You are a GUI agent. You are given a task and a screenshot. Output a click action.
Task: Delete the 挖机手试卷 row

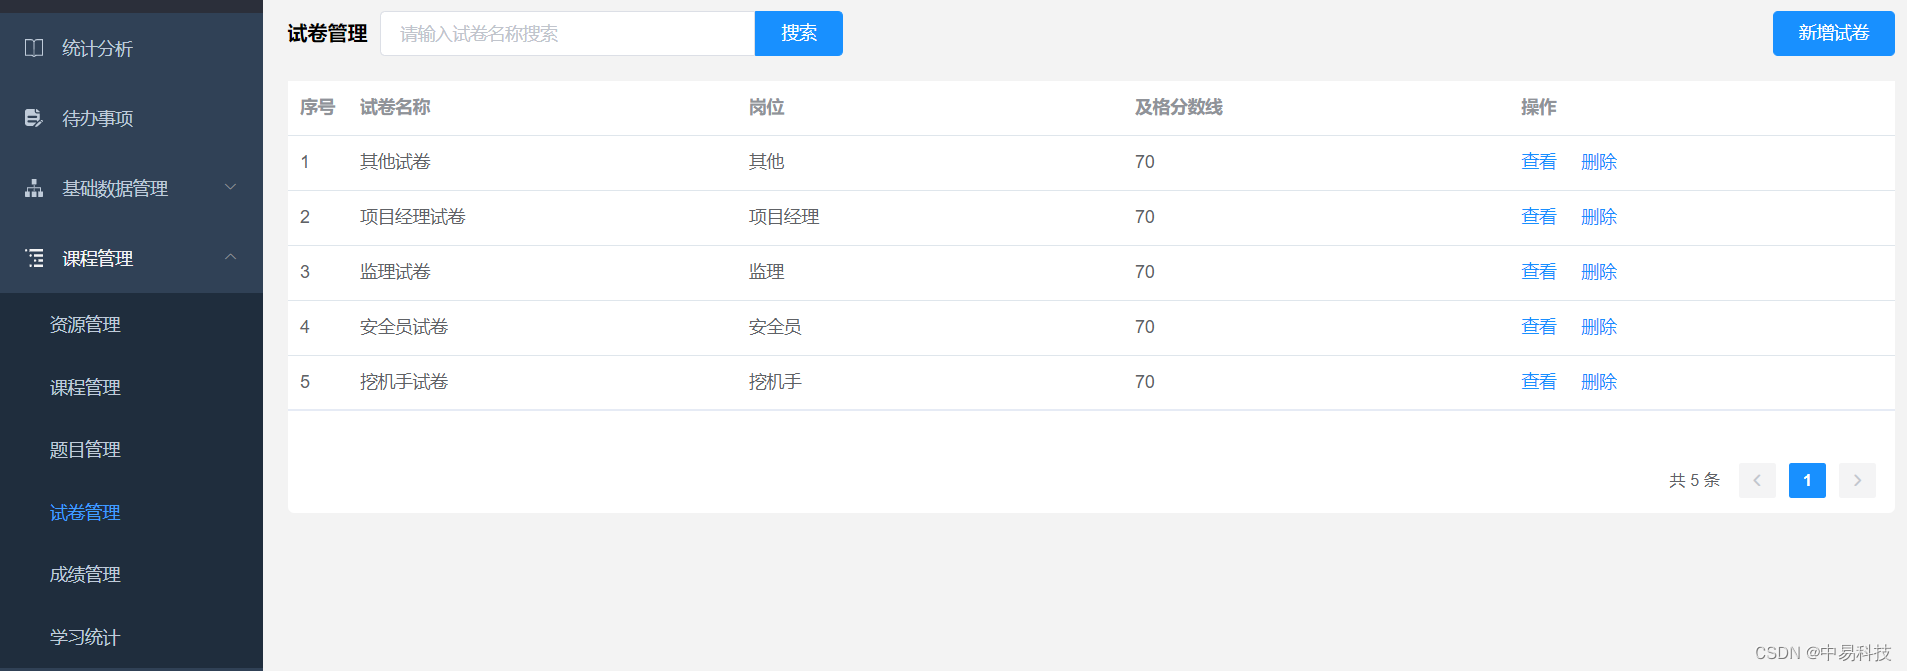[1599, 382]
